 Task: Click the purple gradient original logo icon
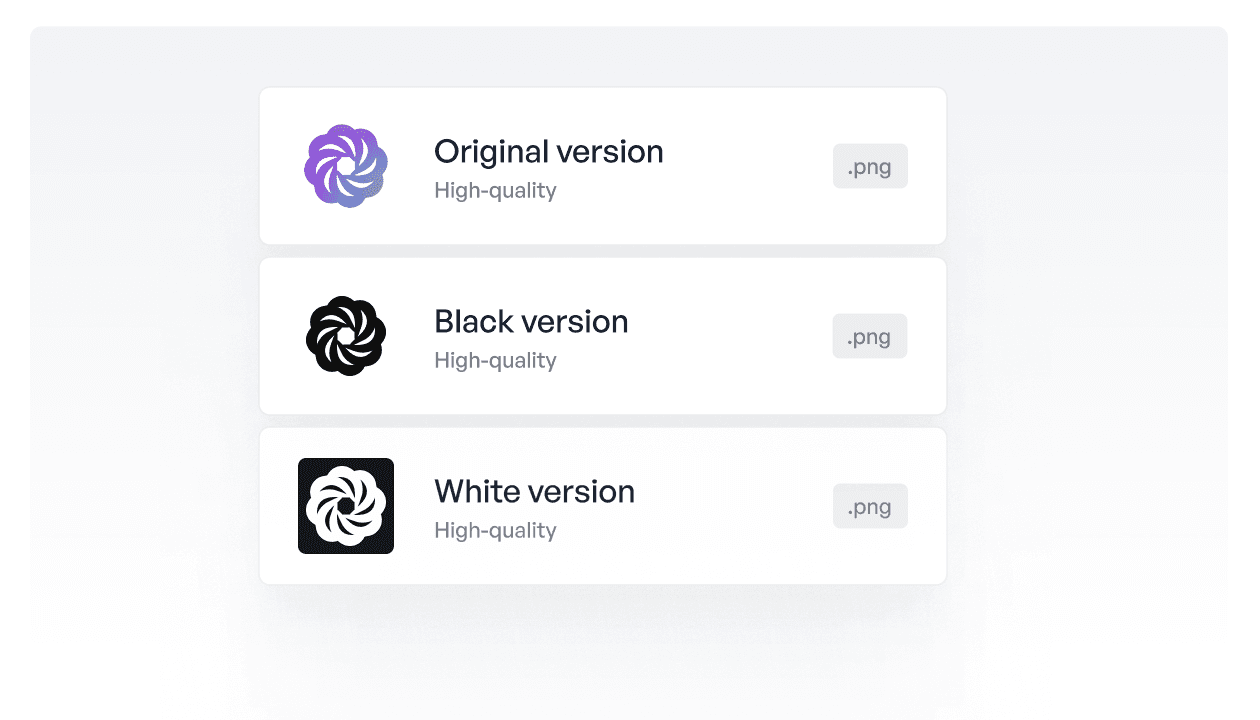pos(346,166)
